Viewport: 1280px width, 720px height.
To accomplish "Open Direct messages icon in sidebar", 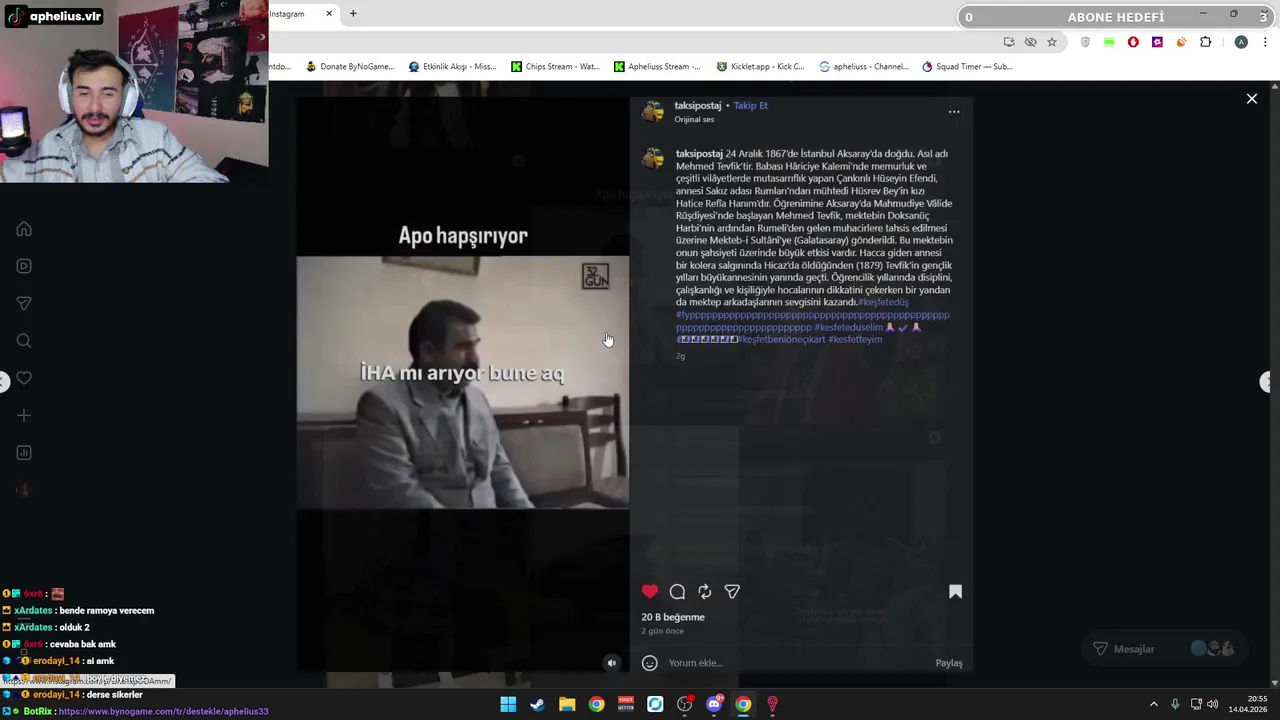I will point(24,303).
